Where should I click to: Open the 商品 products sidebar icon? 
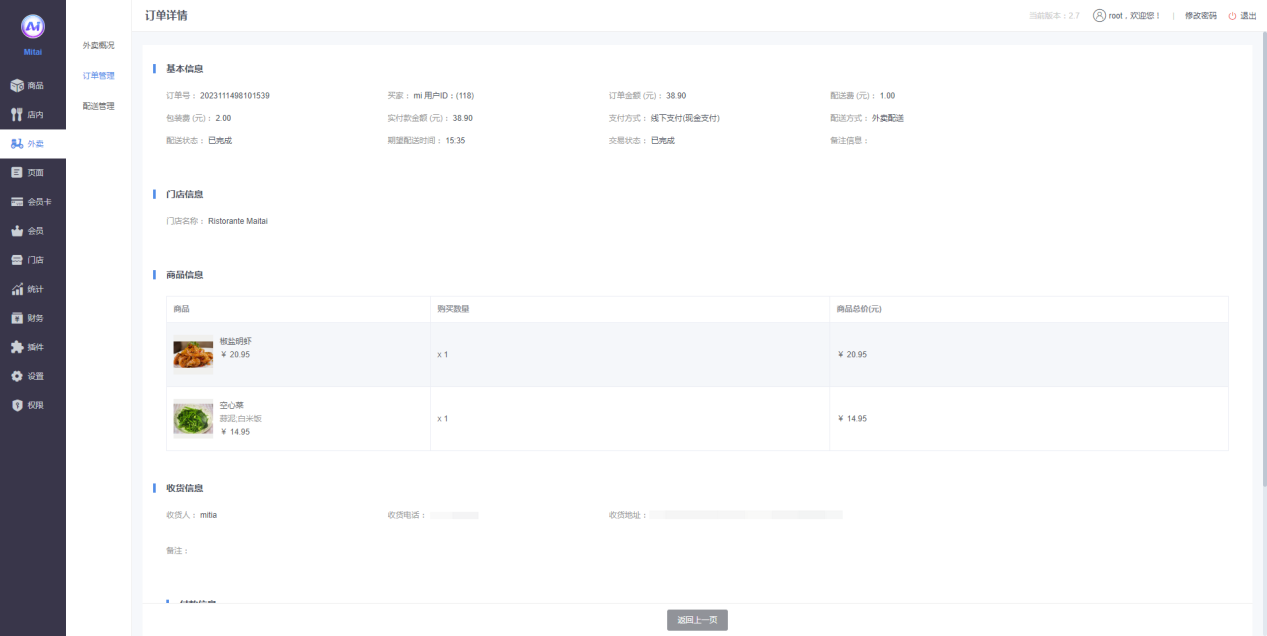17,86
